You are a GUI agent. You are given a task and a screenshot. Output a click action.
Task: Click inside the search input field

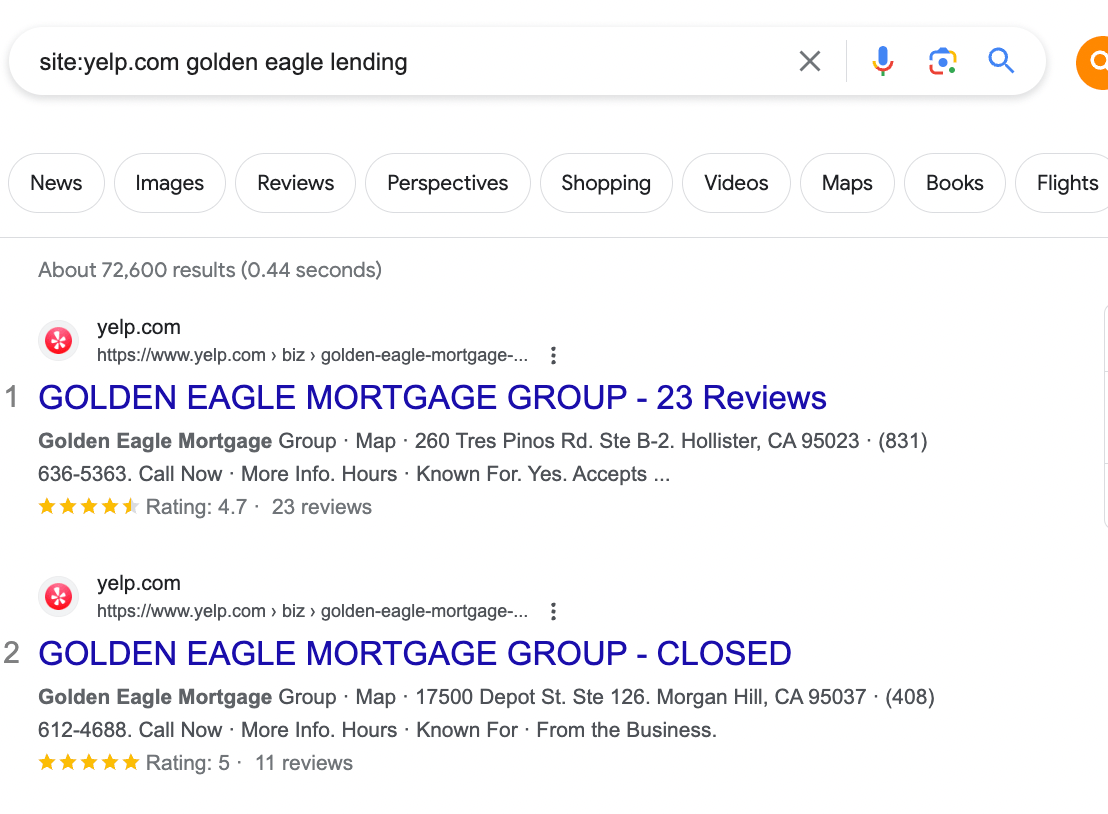click(400, 61)
